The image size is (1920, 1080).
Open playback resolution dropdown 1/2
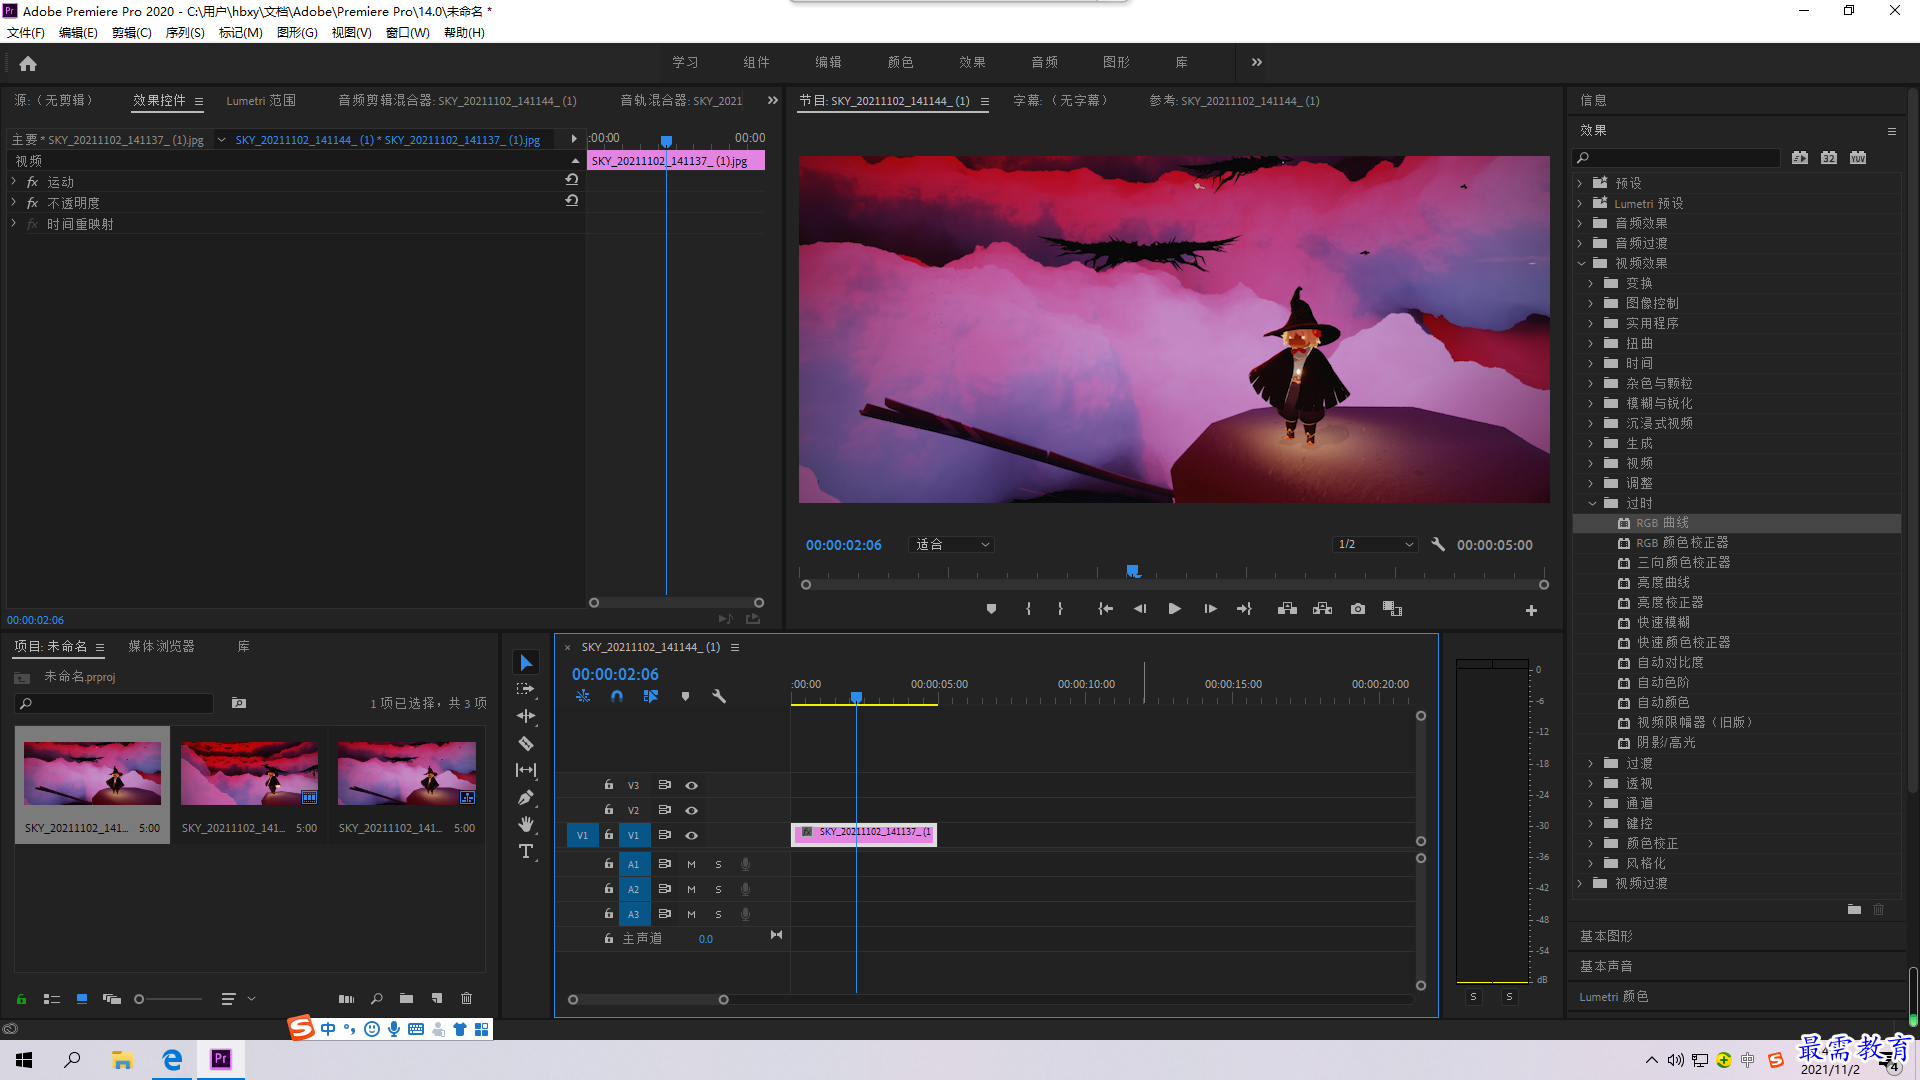click(1375, 545)
